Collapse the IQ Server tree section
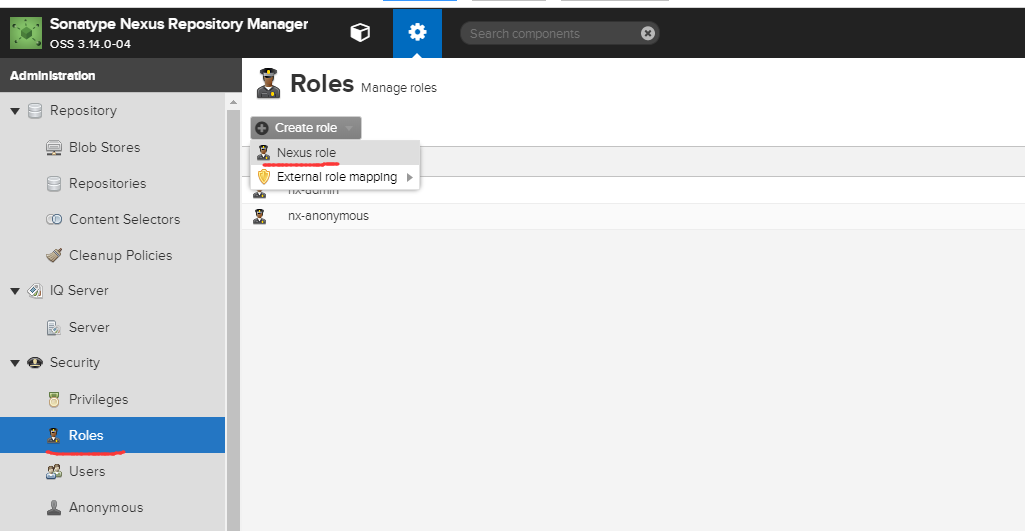This screenshot has height=531, width=1025. pyautogui.click(x=15, y=291)
